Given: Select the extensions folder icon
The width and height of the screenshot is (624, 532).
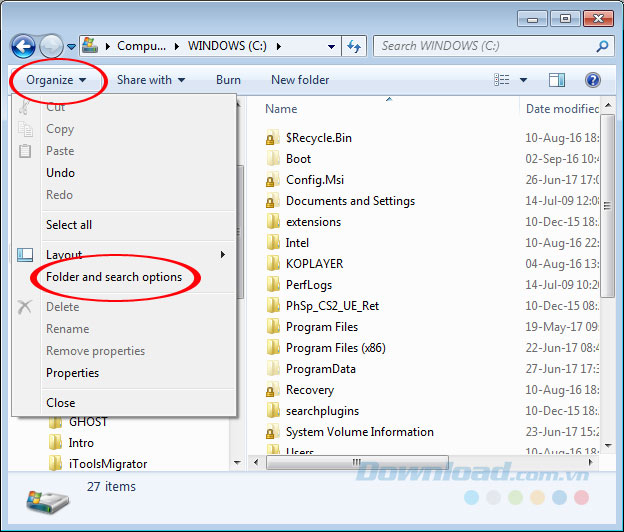Looking at the screenshot, I should [x=273, y=222].
